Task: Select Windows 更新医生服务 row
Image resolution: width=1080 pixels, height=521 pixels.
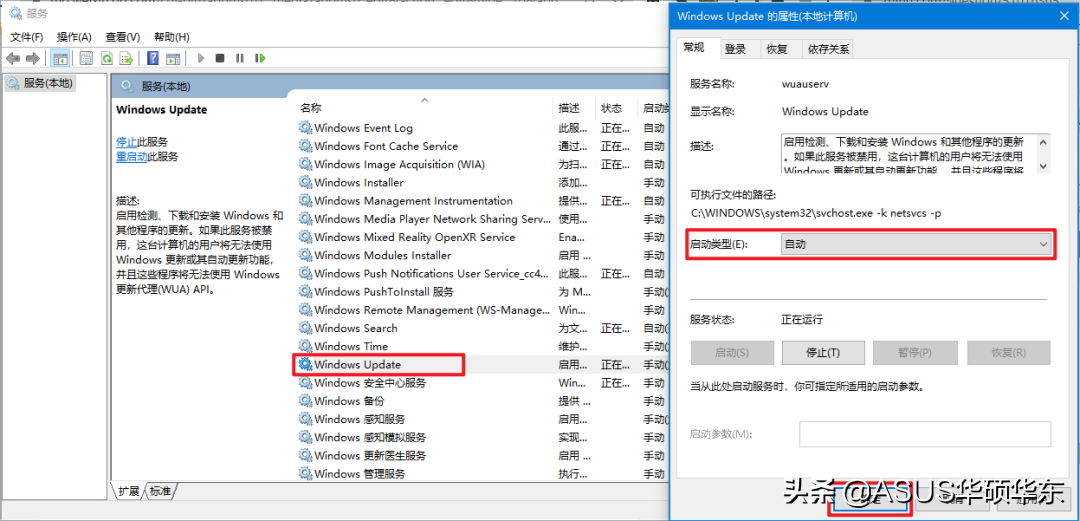Action: click(x=482, y=456)
